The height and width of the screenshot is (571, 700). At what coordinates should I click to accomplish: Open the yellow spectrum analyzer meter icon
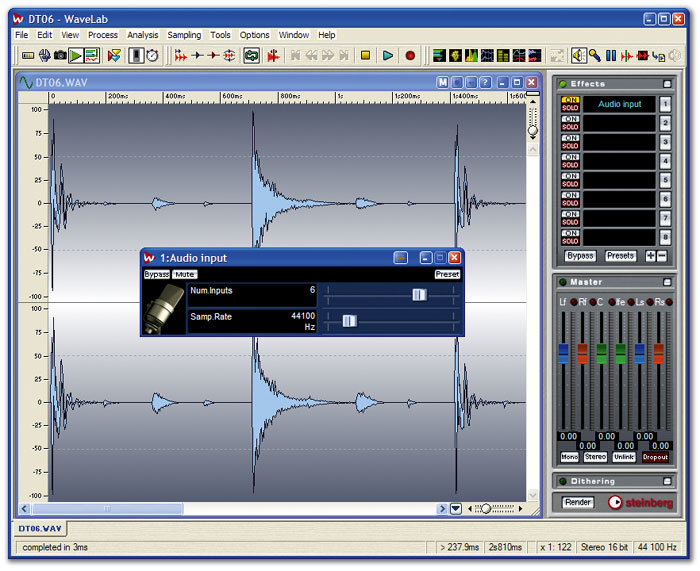[x=471, y=56]
